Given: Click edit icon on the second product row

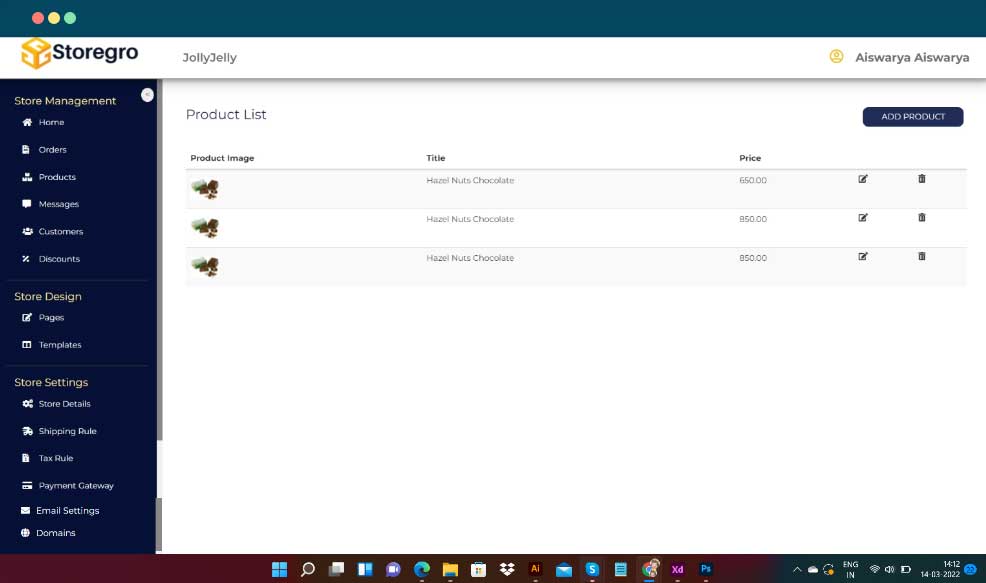Looking at the screenshot, I should pyautogui.click(x=863, y=218).
